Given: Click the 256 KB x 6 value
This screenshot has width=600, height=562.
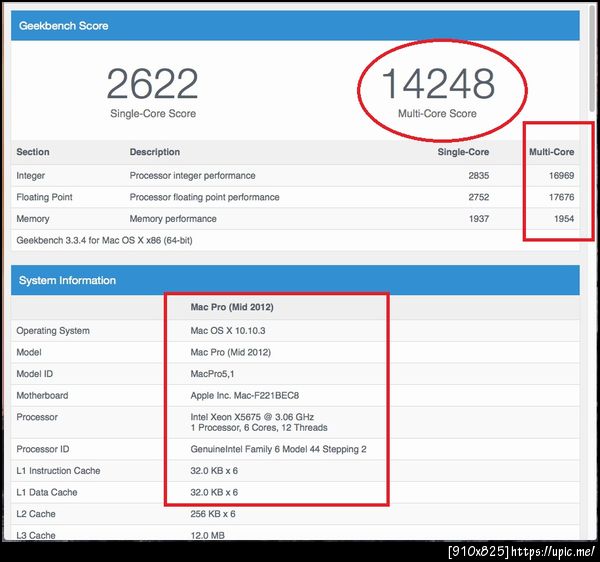Looking at the screenshot, I should [213, 514].
